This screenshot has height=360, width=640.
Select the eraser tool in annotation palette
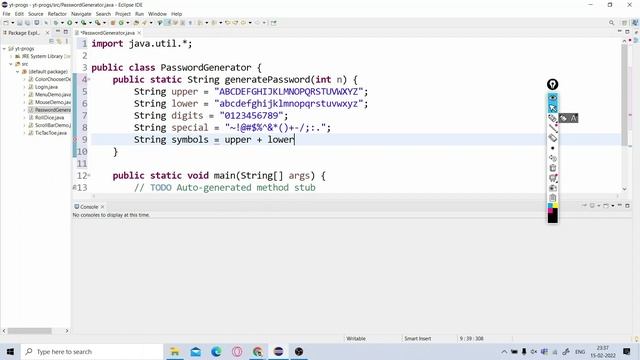click(x=552, y=138)
